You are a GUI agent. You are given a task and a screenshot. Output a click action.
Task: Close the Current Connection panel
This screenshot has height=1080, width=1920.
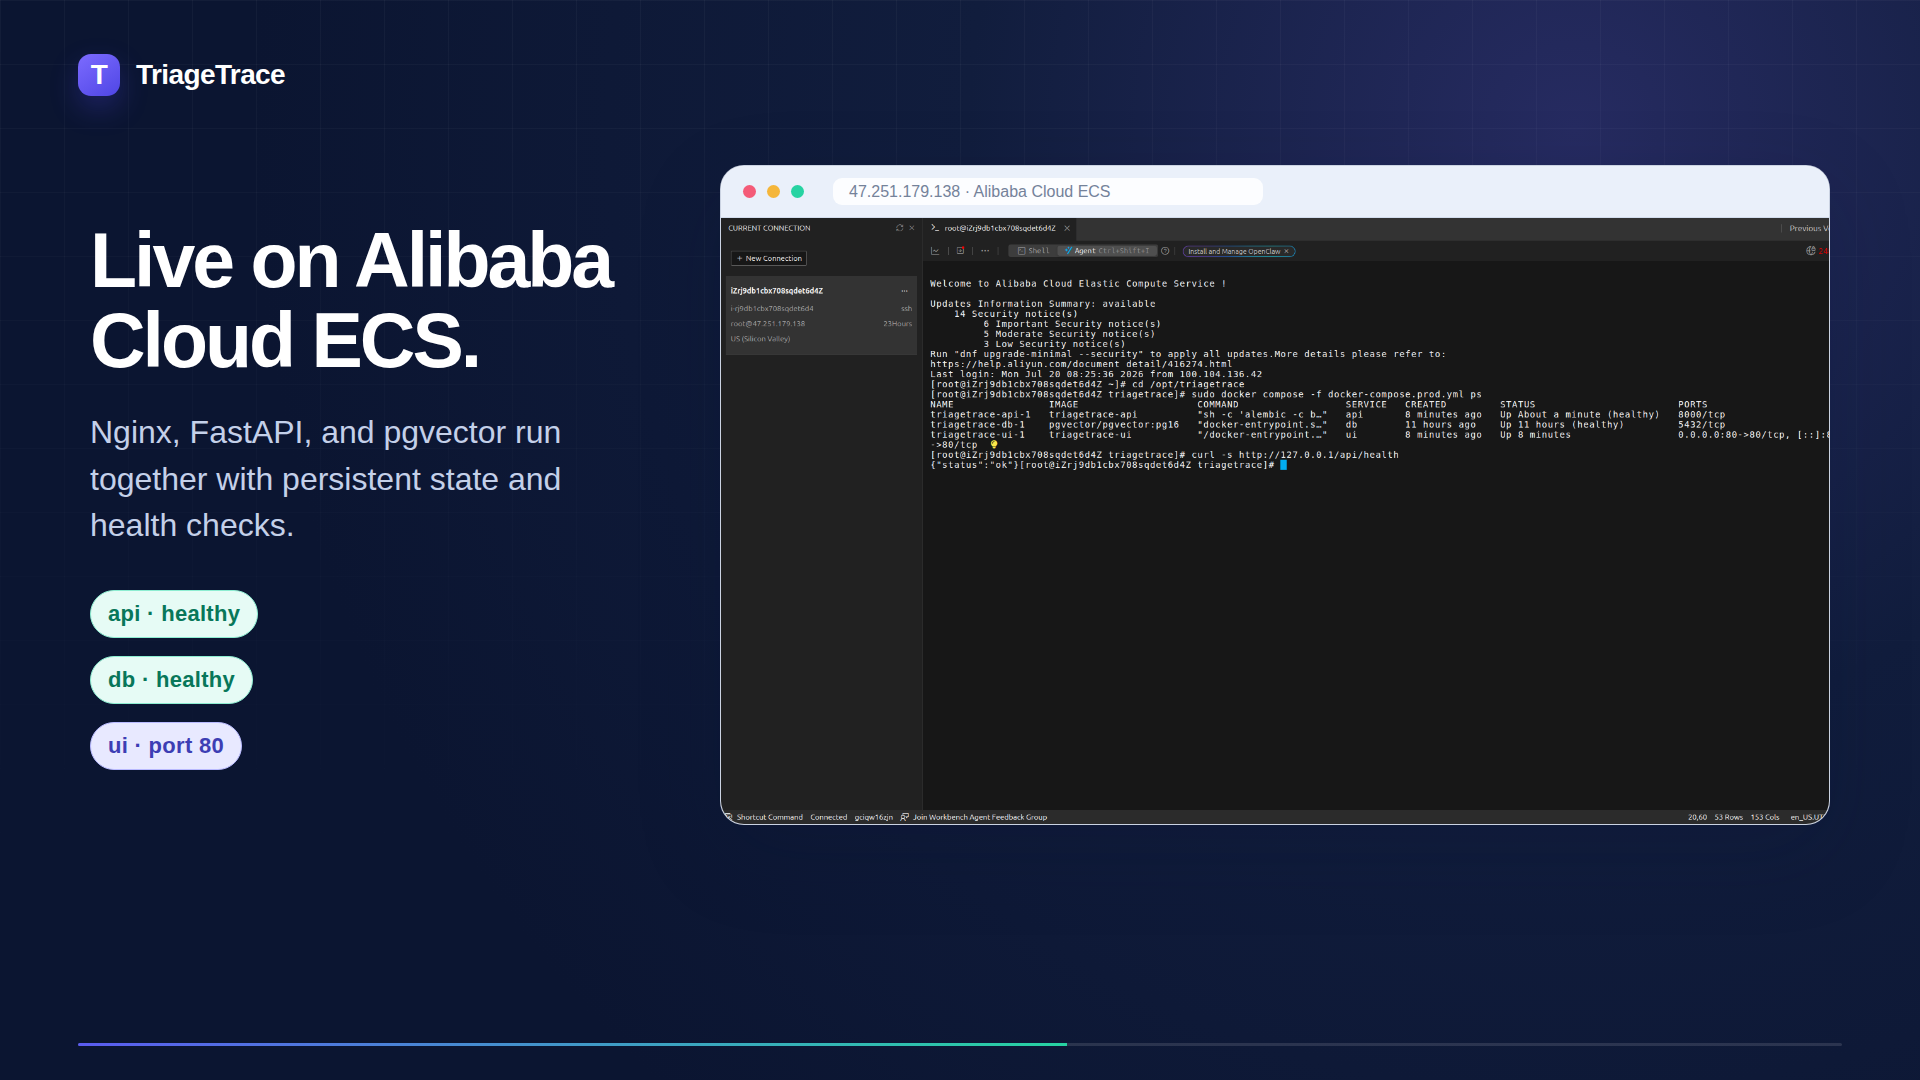tap(912, 228)
